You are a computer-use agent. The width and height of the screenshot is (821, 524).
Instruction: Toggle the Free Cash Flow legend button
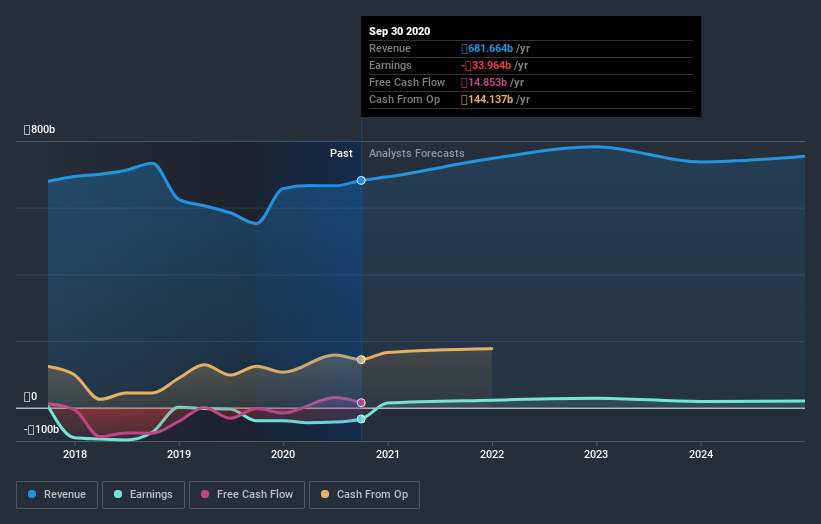tap(247, 495)
